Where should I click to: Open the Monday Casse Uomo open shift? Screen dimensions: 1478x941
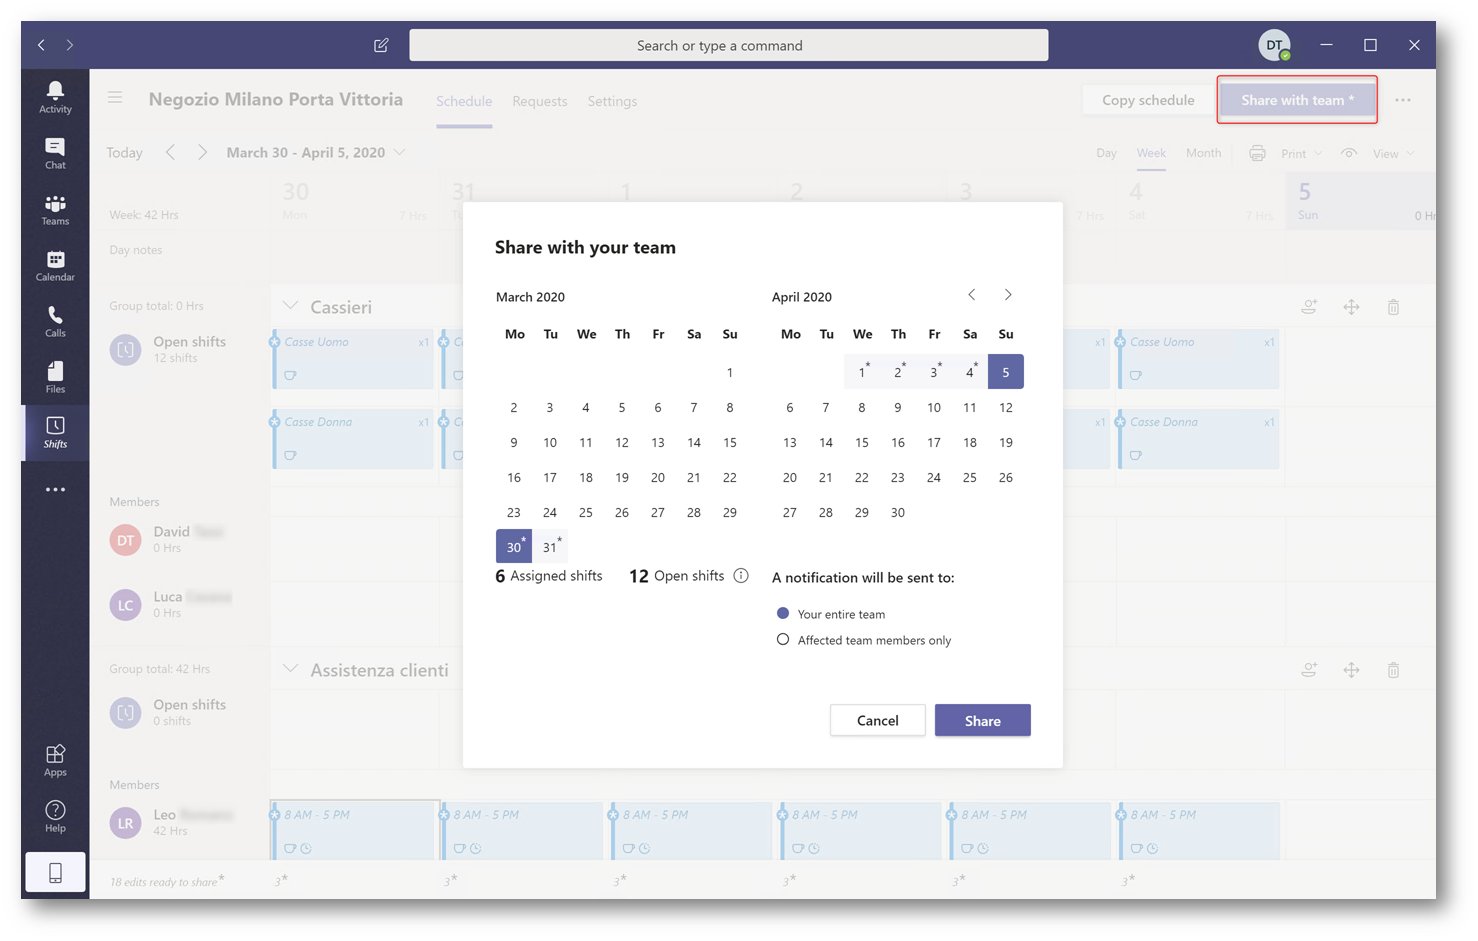[x=353, y=359]
